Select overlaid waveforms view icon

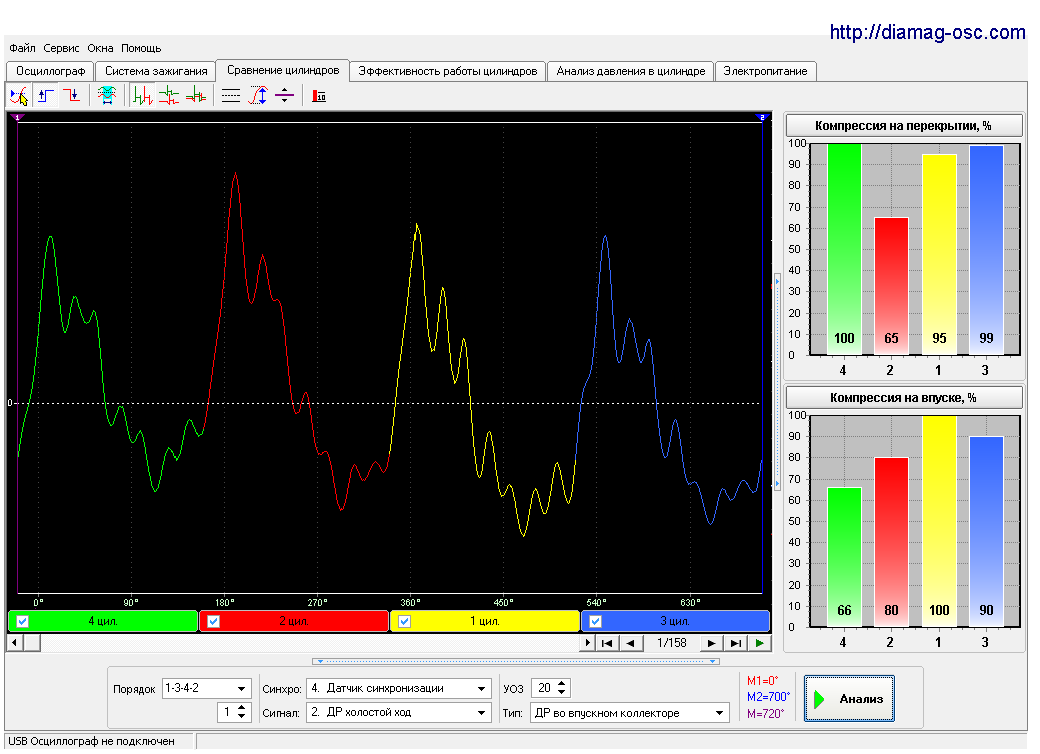click(196, 96)
